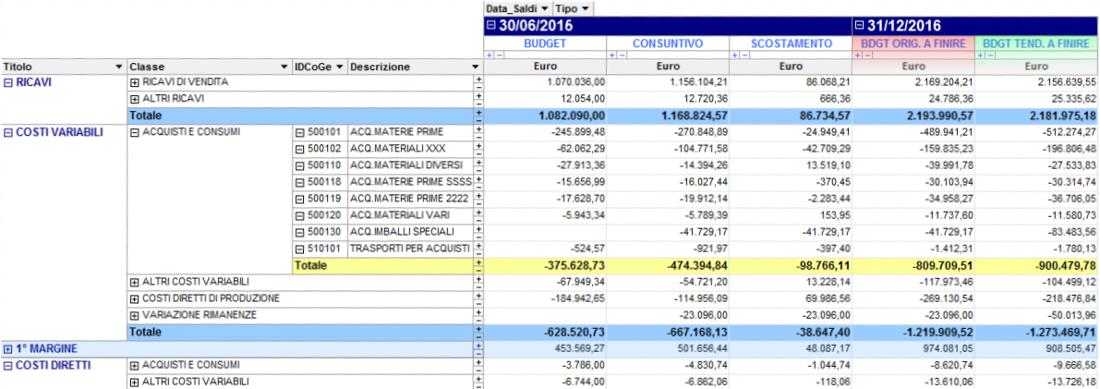This screenshot has height=389, width=1100.
Task: Select the BDGT TEND. A FINIRE header
Action: click(x=1035, y=43)
